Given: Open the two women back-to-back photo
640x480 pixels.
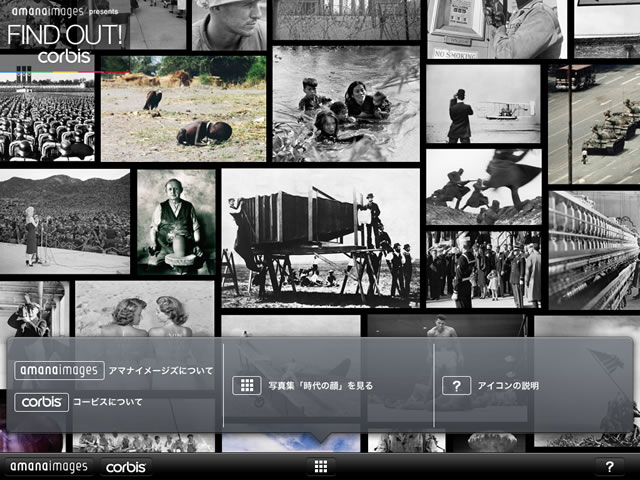Looking at the screenshot, I should [x=145, y=309].
